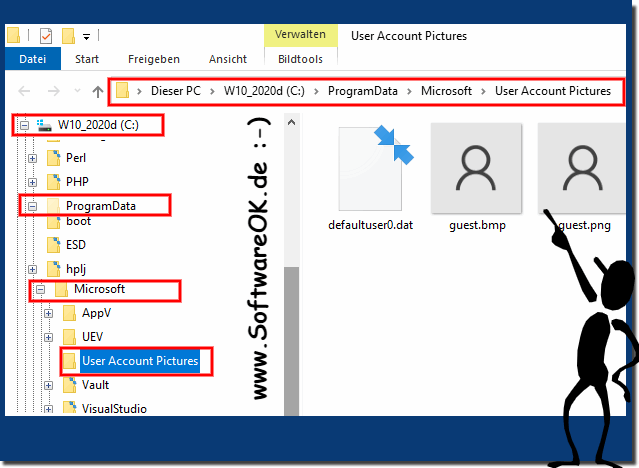Open chevron after Microsoft breadcrumb

click(x=483, y=91)
